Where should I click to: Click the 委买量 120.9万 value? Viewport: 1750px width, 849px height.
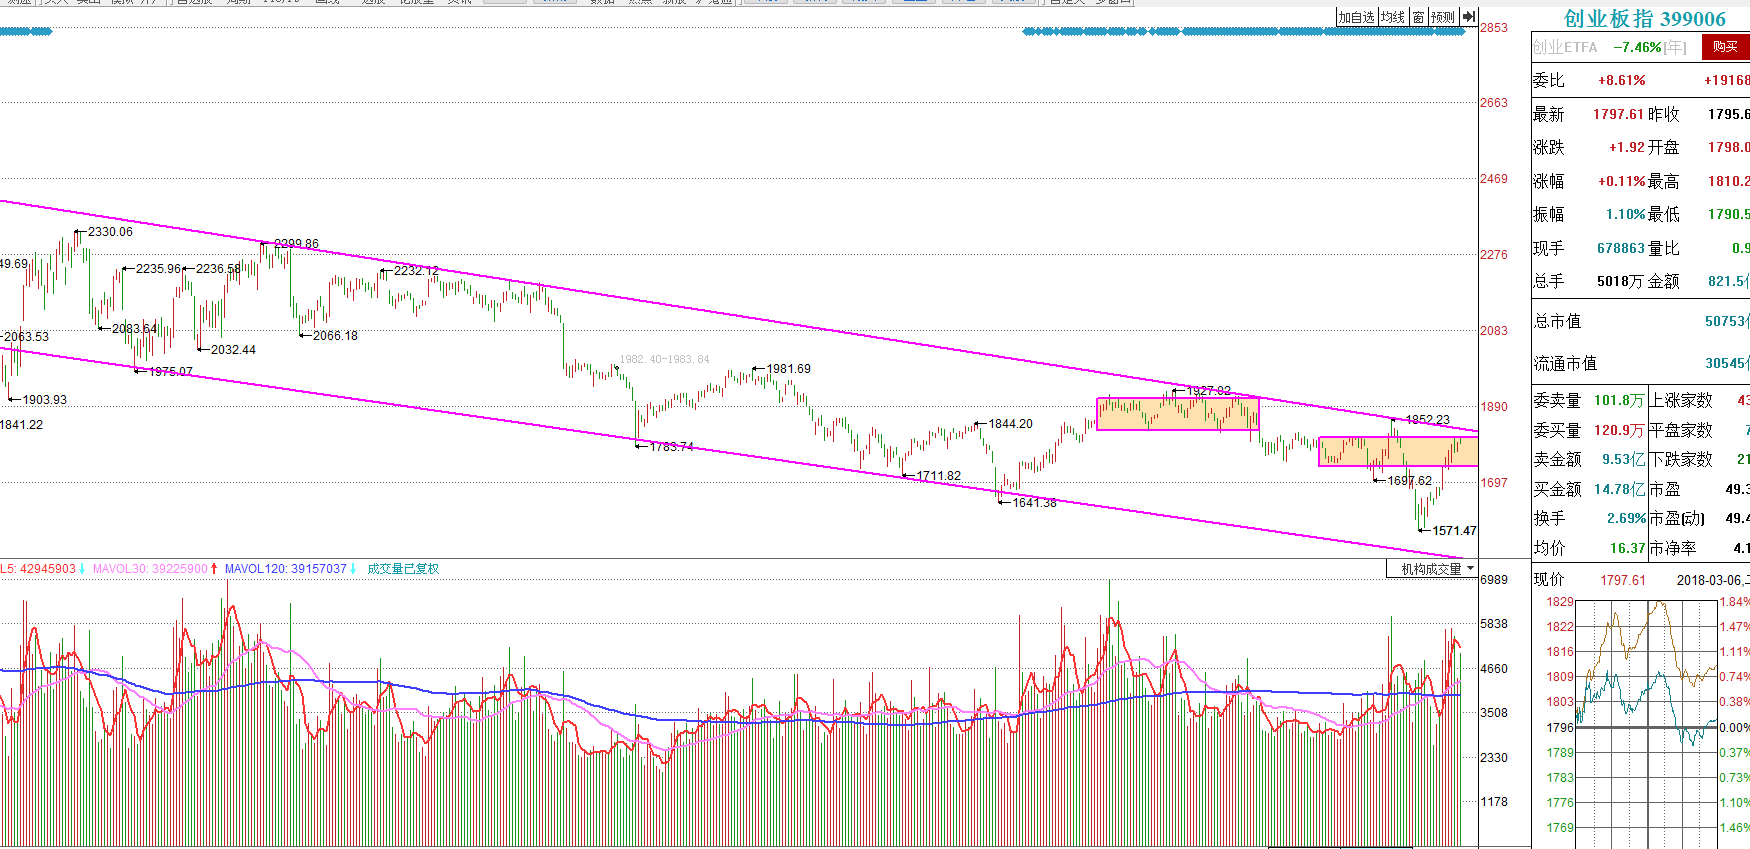point(1619,430)
